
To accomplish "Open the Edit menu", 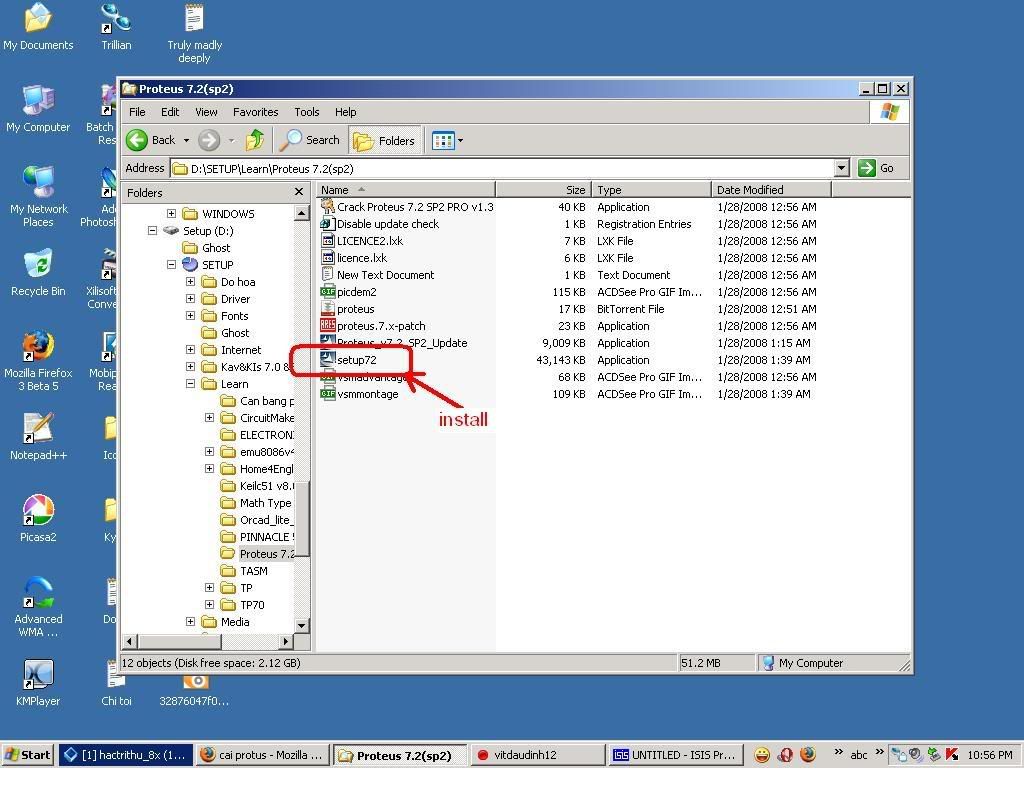I will tap(170, 112).
